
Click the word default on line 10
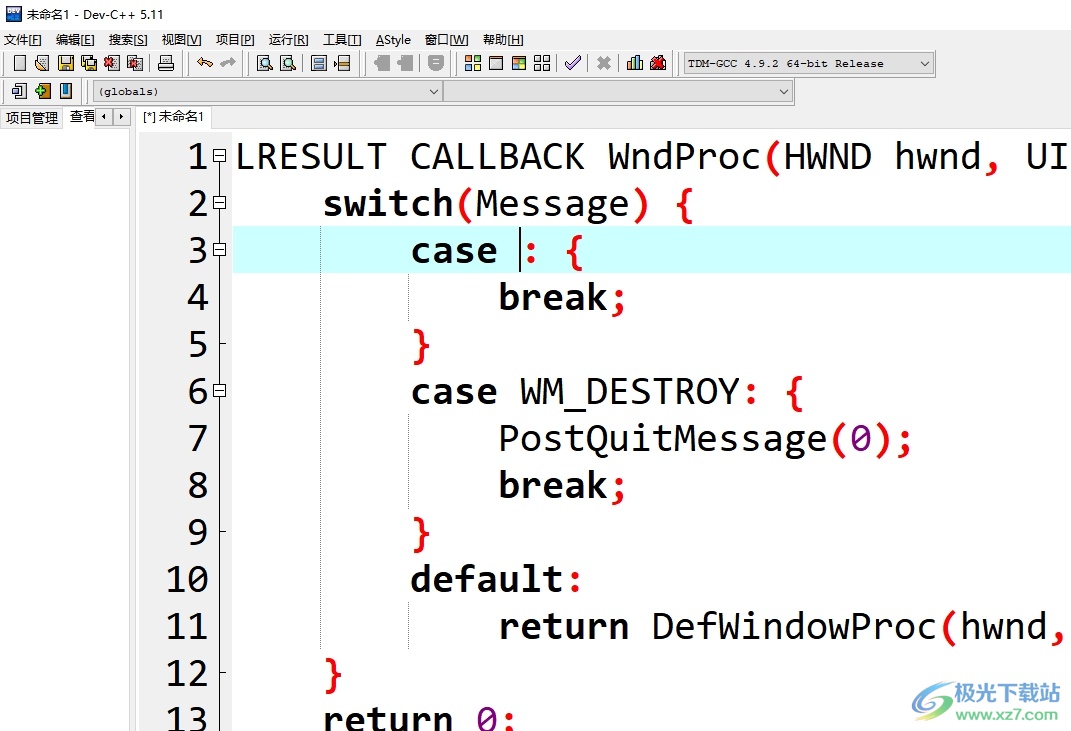[x=487, y=580]
